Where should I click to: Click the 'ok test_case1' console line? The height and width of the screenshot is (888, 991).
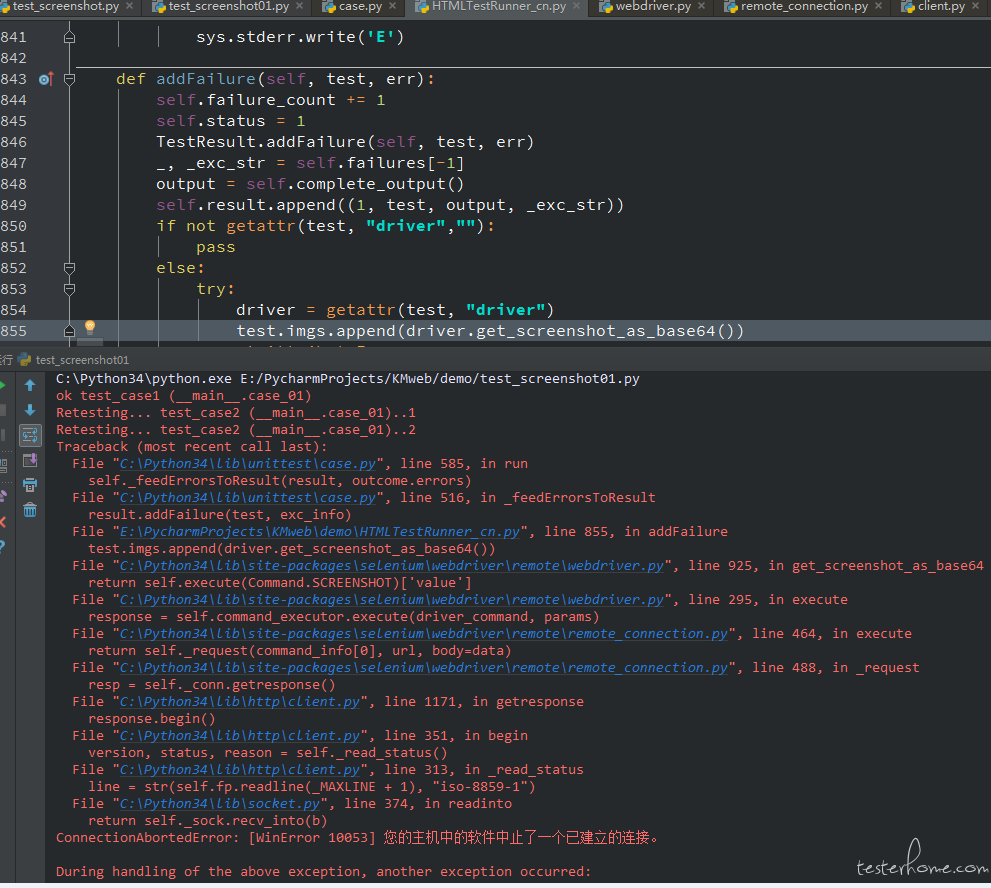[183, 396]
